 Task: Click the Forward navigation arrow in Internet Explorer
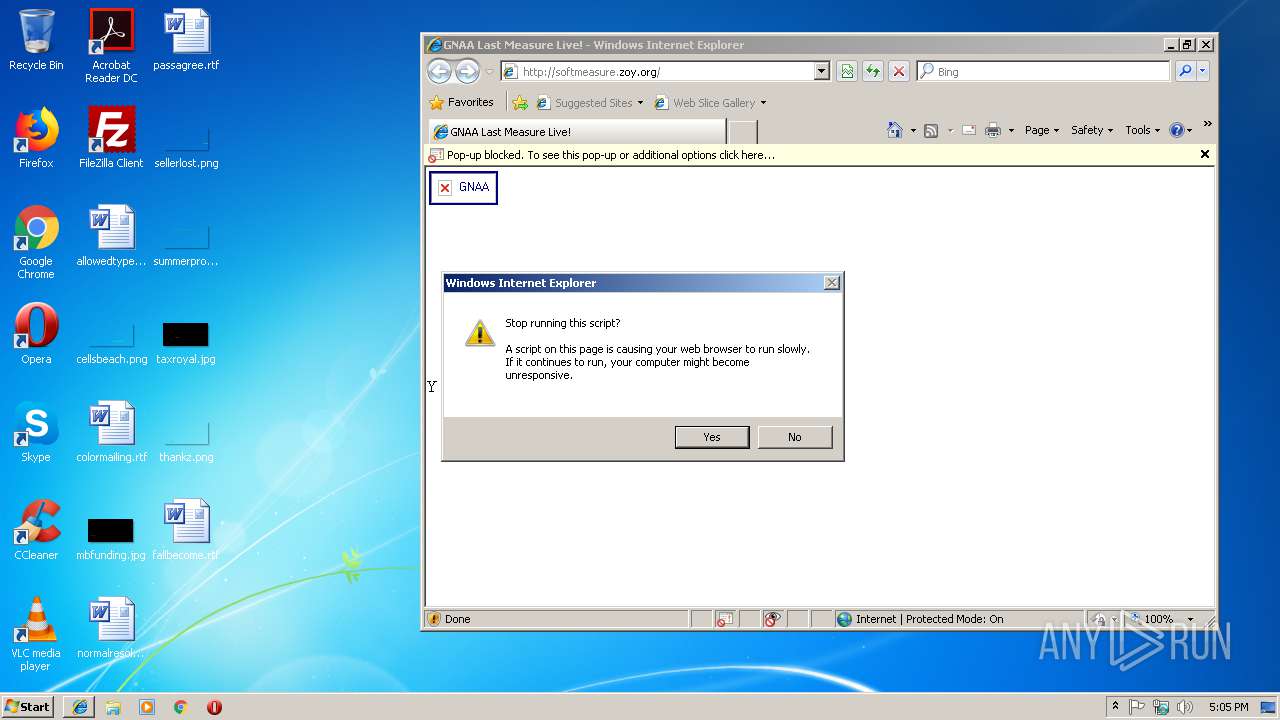pyautogui.click(x=467, y=71)
